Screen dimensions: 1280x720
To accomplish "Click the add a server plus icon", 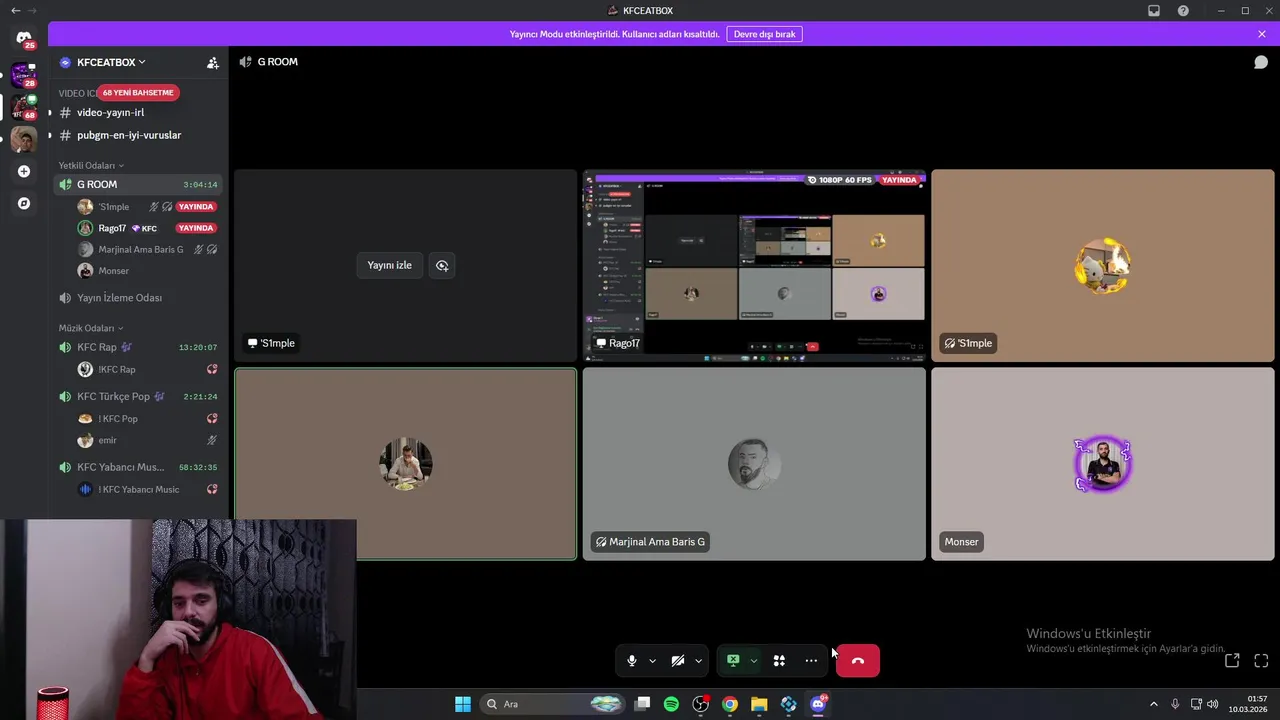I will coord(24,171).
